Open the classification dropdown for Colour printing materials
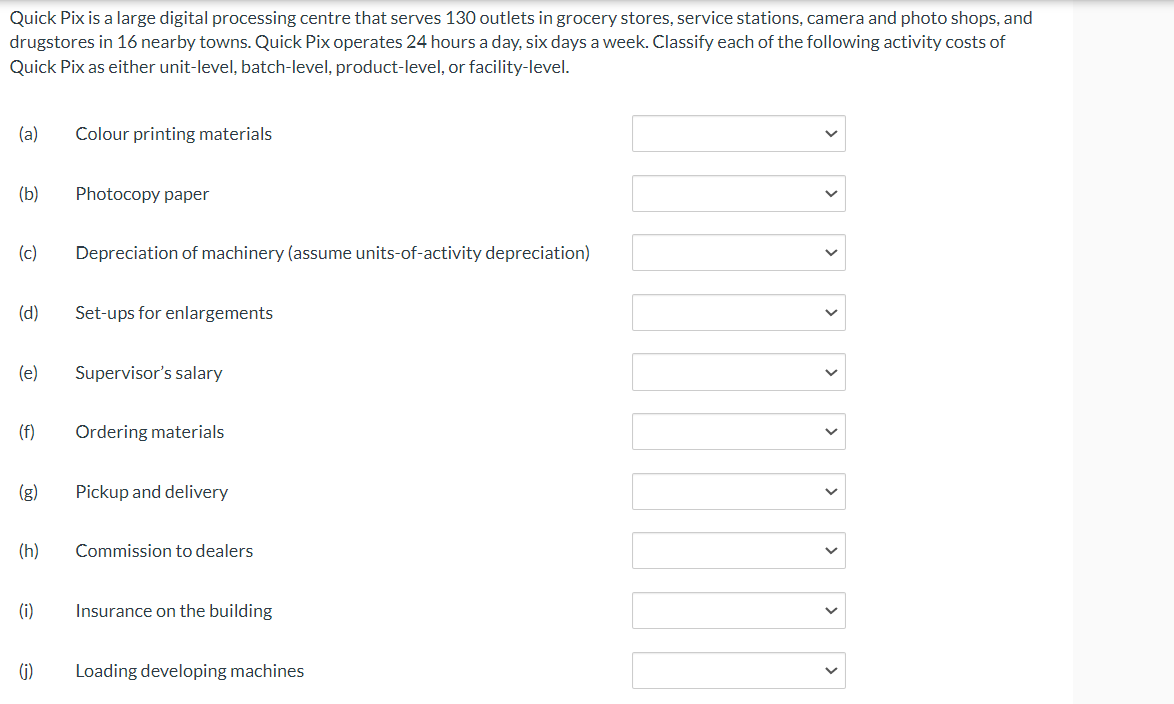 point(739,133)
